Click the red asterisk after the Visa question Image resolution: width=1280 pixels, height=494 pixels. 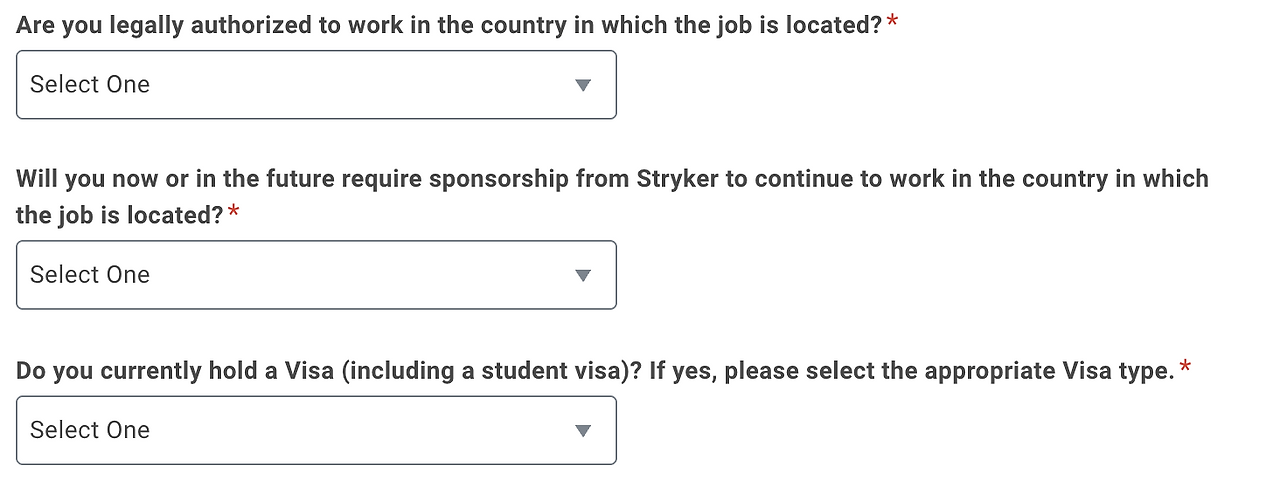1185,370
